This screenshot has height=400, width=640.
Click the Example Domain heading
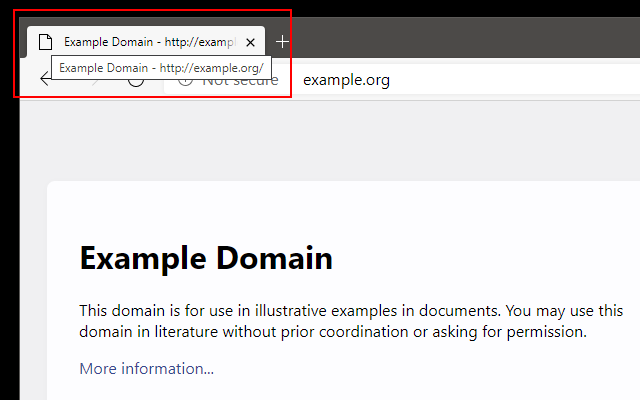tap(206, 258)
